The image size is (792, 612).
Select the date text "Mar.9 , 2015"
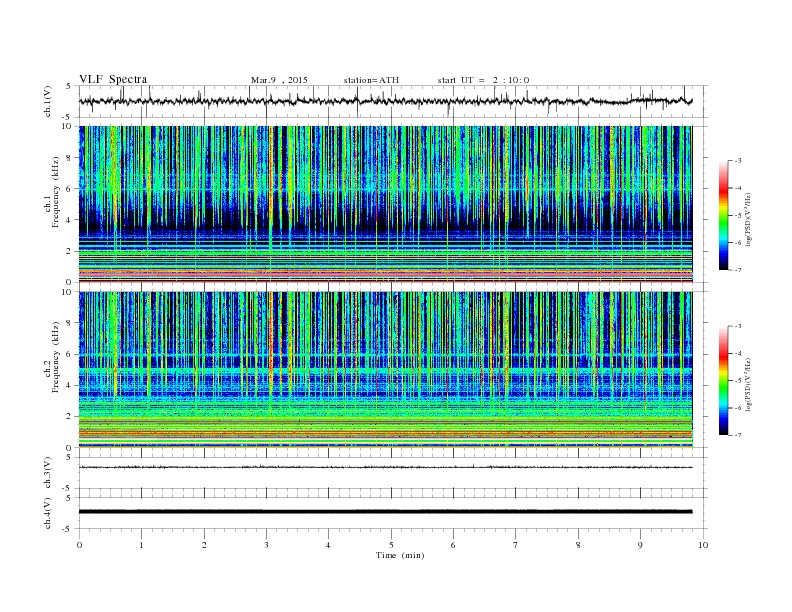[x=279, y=80]
